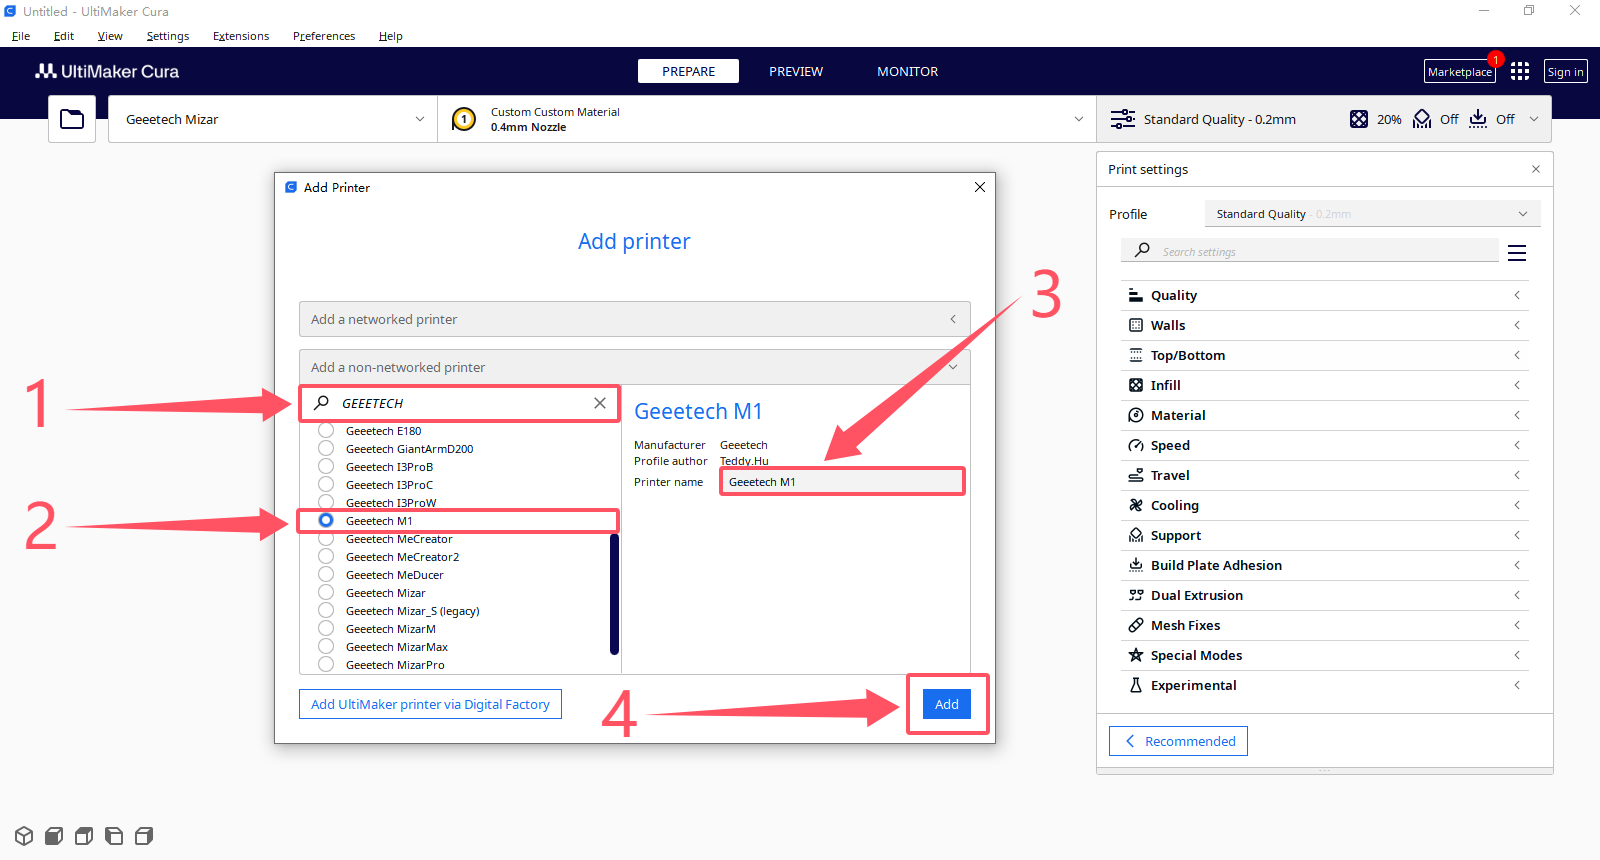Select Geeetech MeCreator2 radio button
1600x860 pixels.
coord(326,556)
